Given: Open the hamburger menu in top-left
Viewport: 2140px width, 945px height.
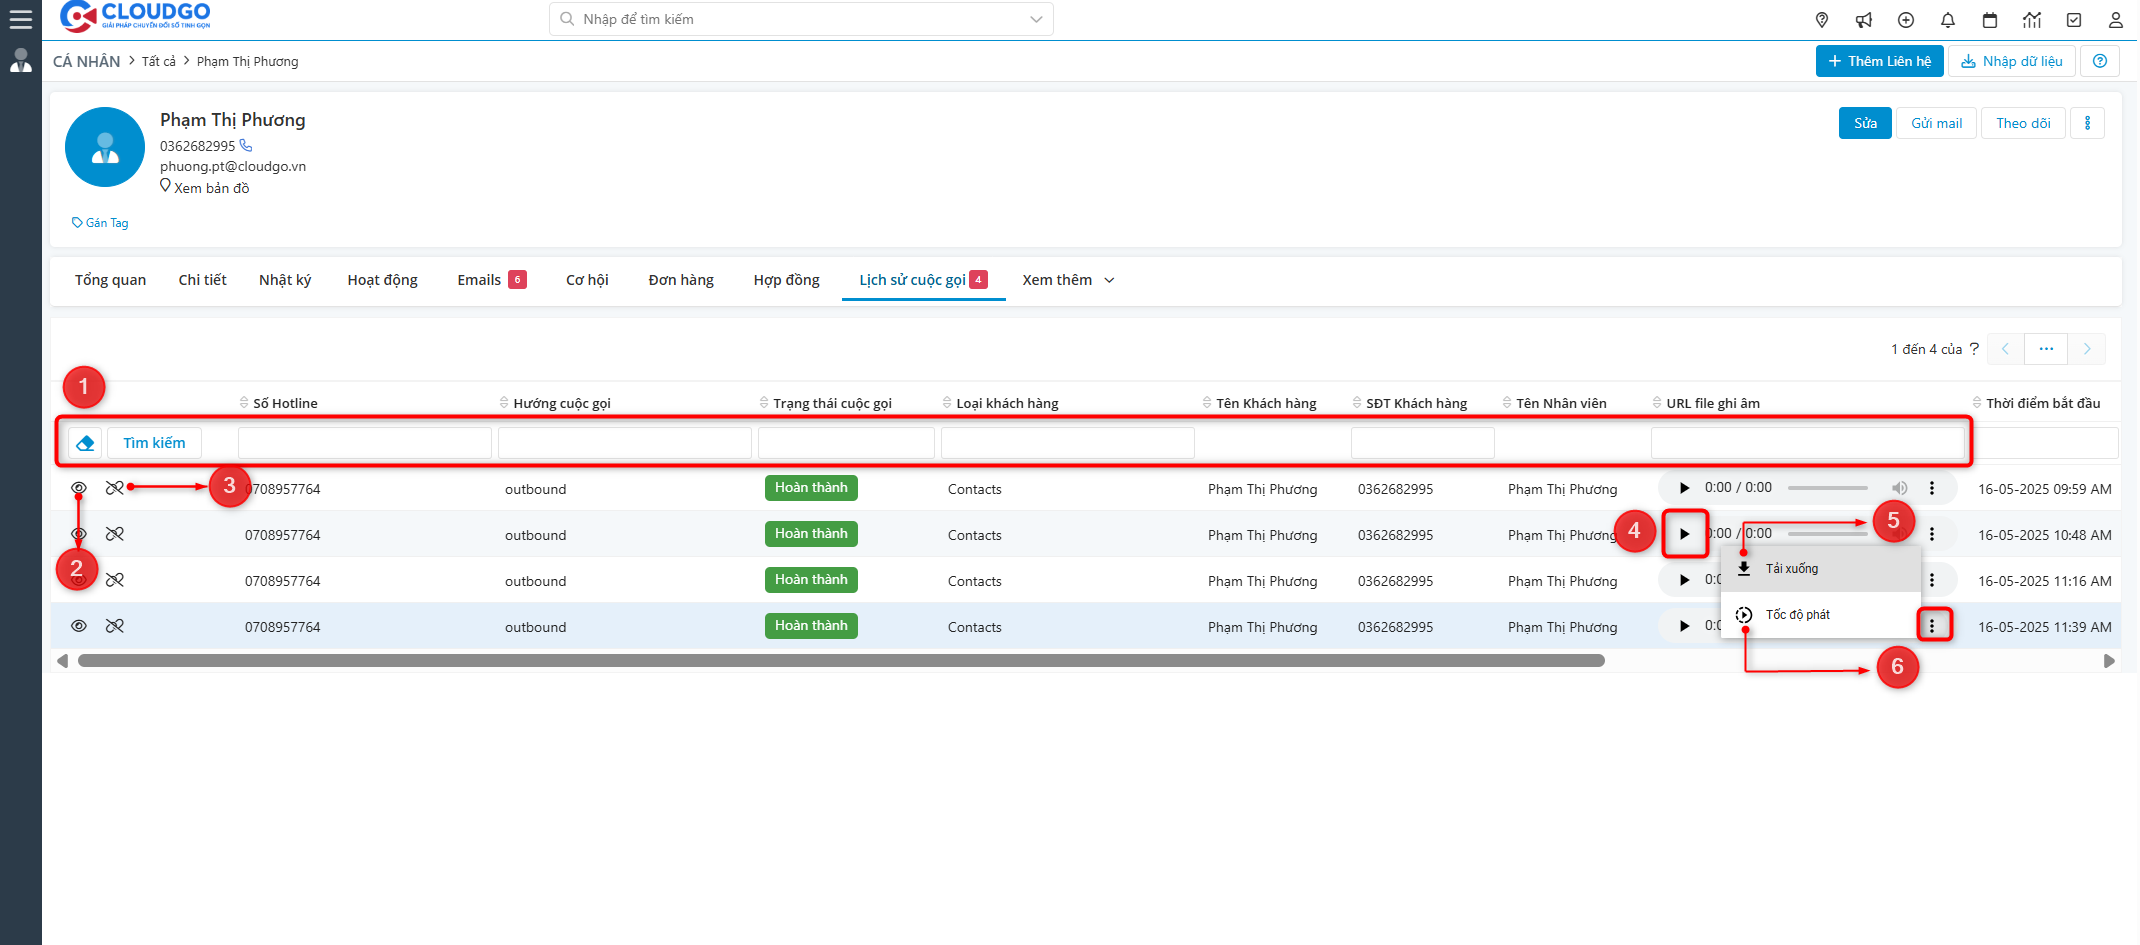Looking at the screenshot, I should [20, 19].
